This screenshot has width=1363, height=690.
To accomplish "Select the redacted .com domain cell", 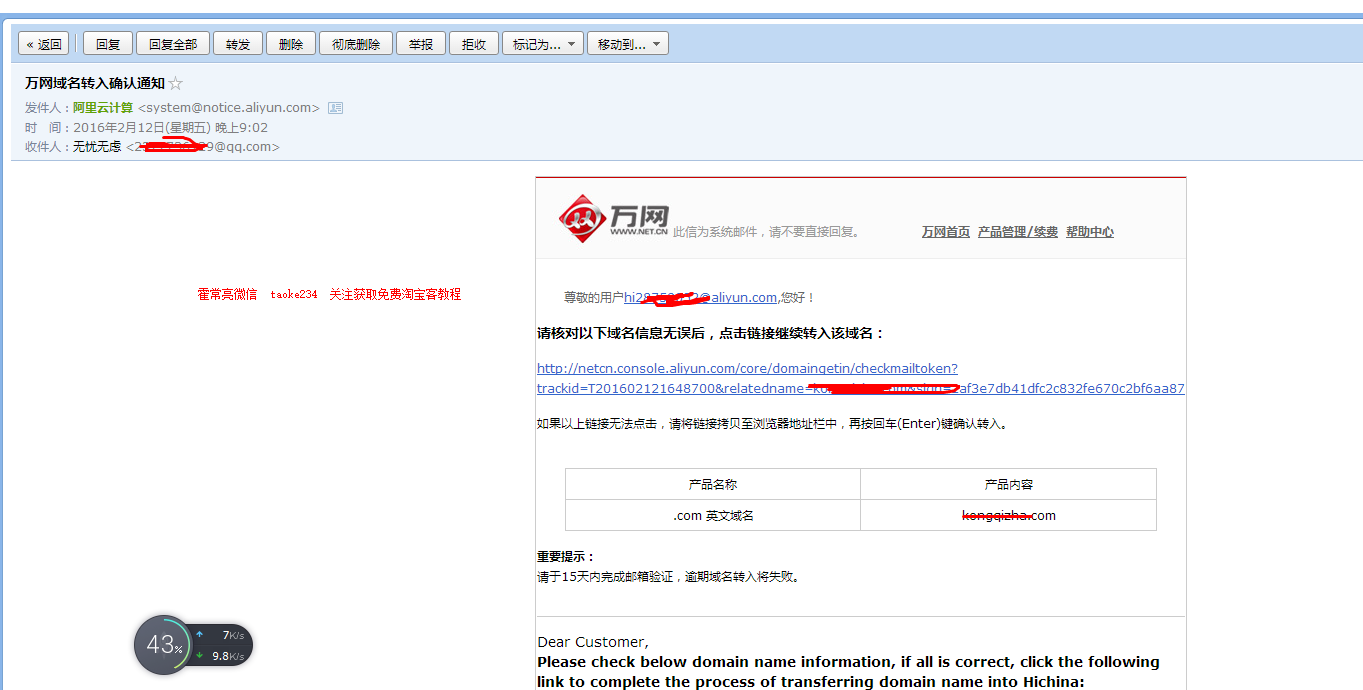I will (x=1009, y=515).
